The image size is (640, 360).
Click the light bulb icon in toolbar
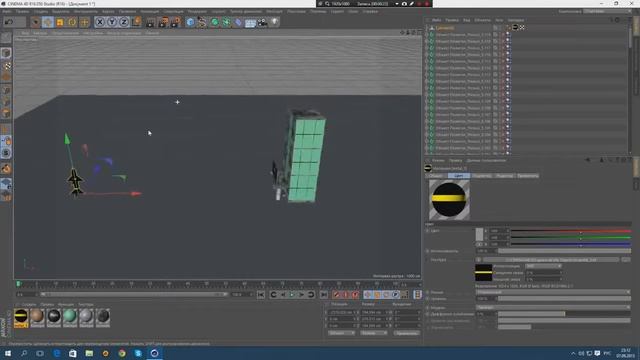[x=275, y=22]
